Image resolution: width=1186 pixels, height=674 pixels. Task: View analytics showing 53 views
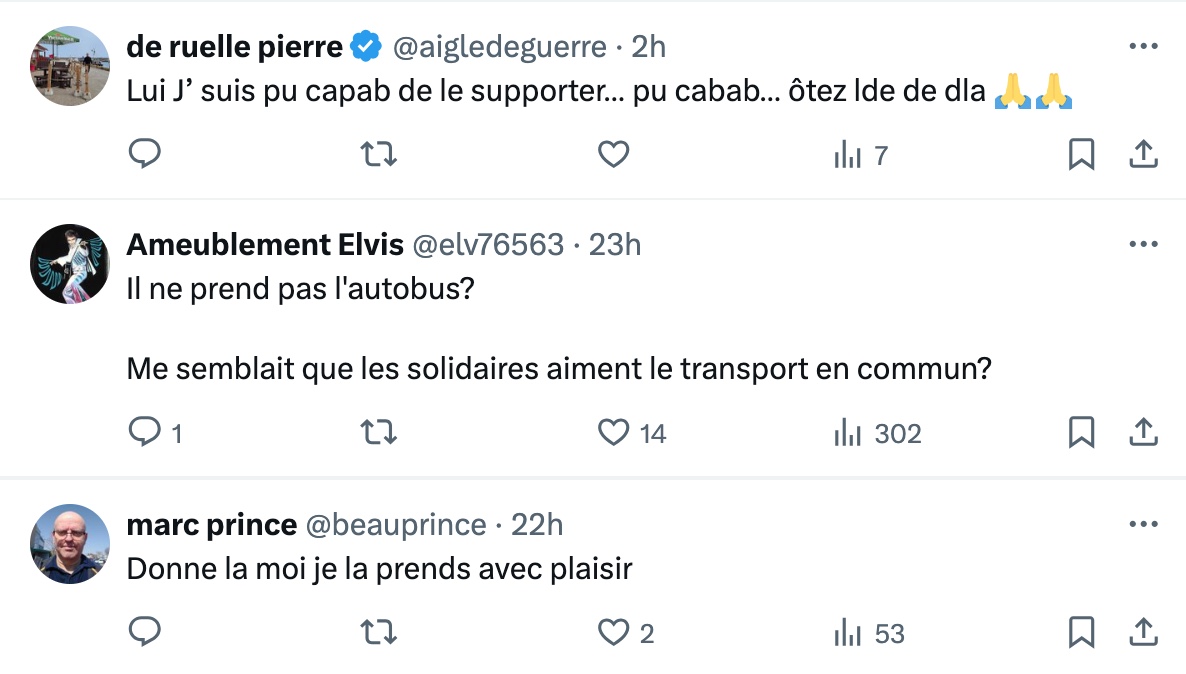pyautogui.click(x=869, y=633)
